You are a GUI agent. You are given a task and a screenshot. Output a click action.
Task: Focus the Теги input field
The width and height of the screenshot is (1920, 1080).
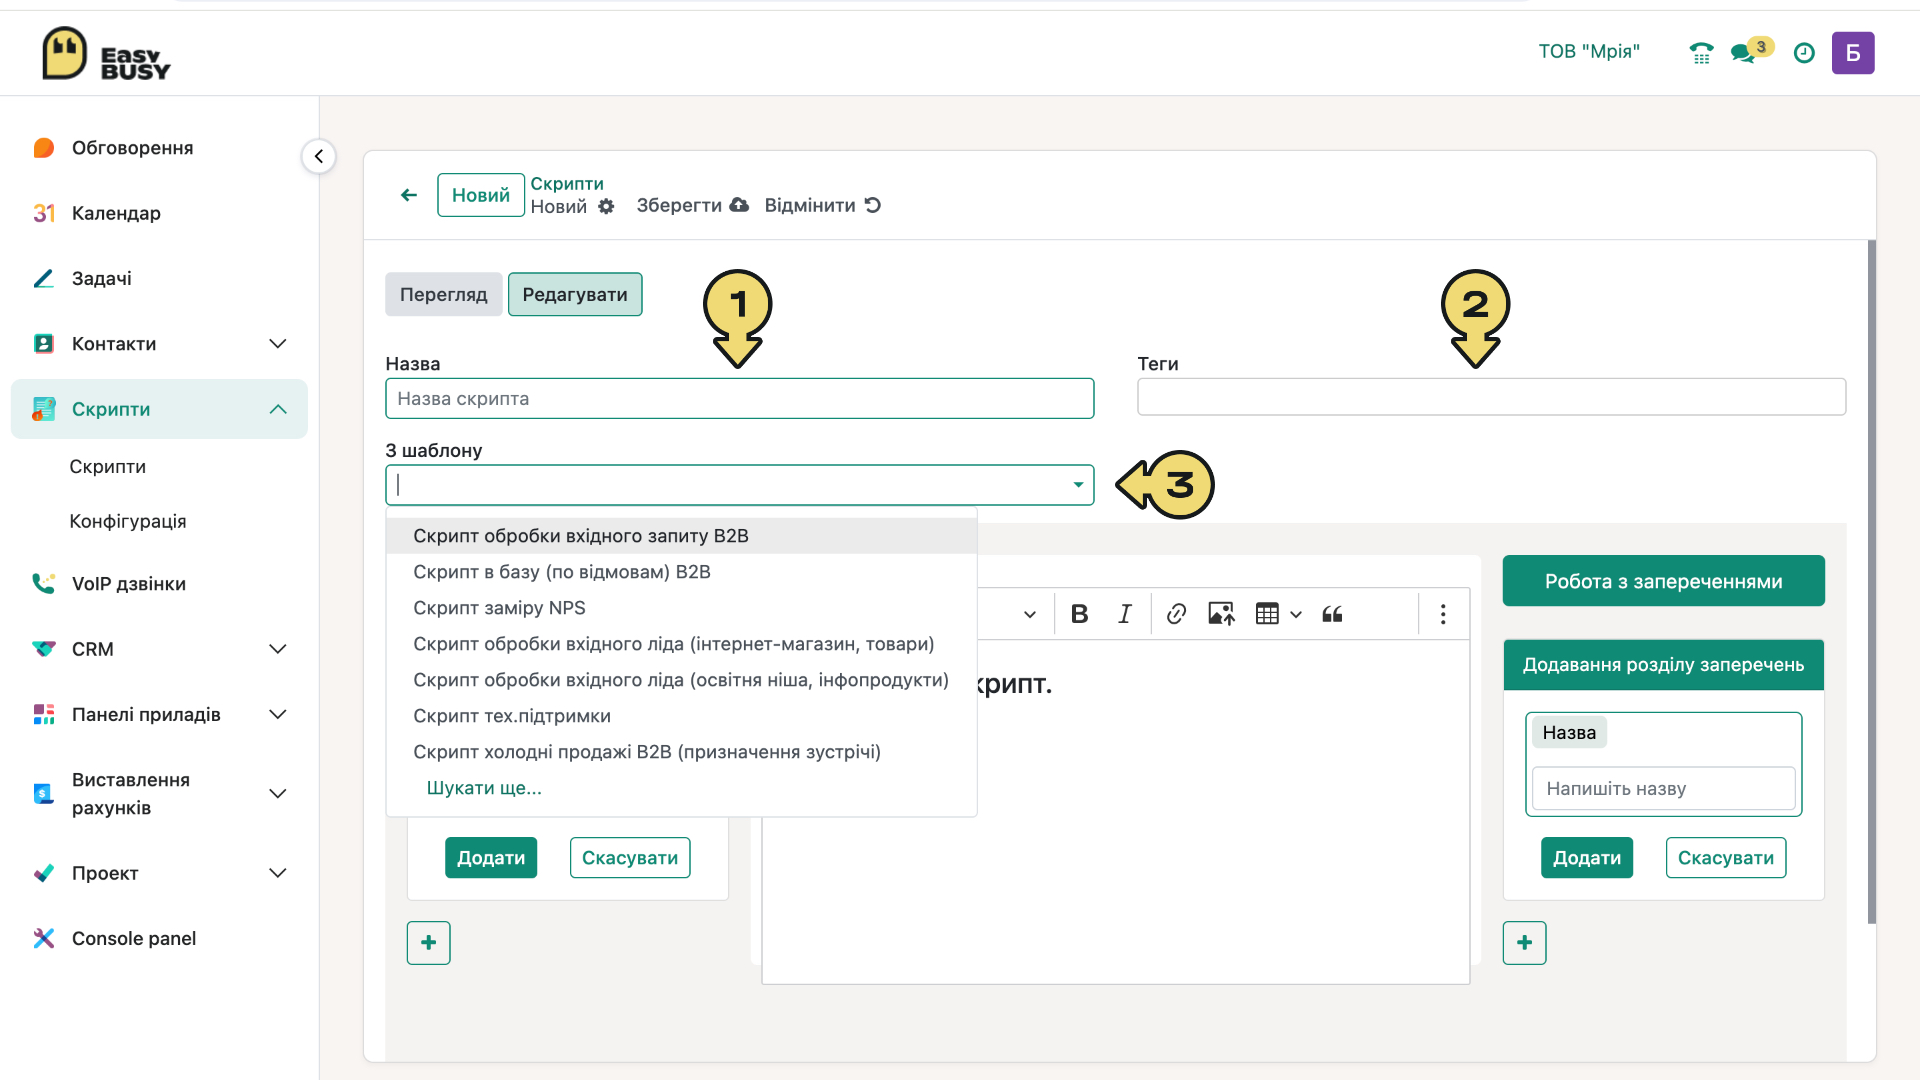point(1491,397)
